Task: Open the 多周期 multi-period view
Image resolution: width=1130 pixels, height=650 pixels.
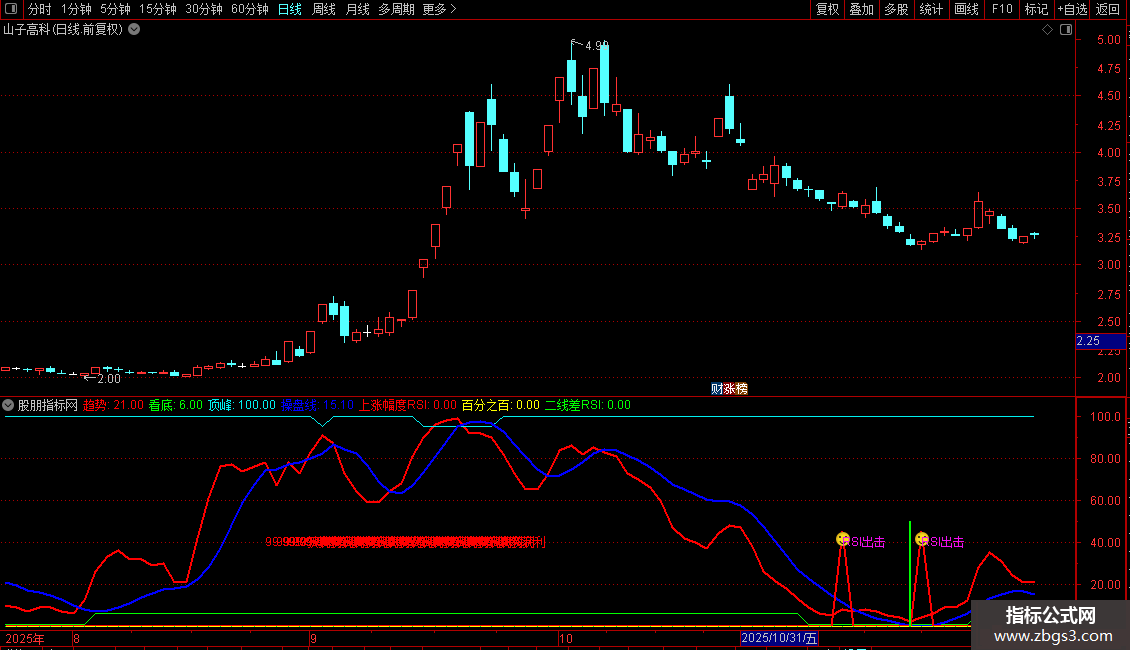Action: pos(396,9)
